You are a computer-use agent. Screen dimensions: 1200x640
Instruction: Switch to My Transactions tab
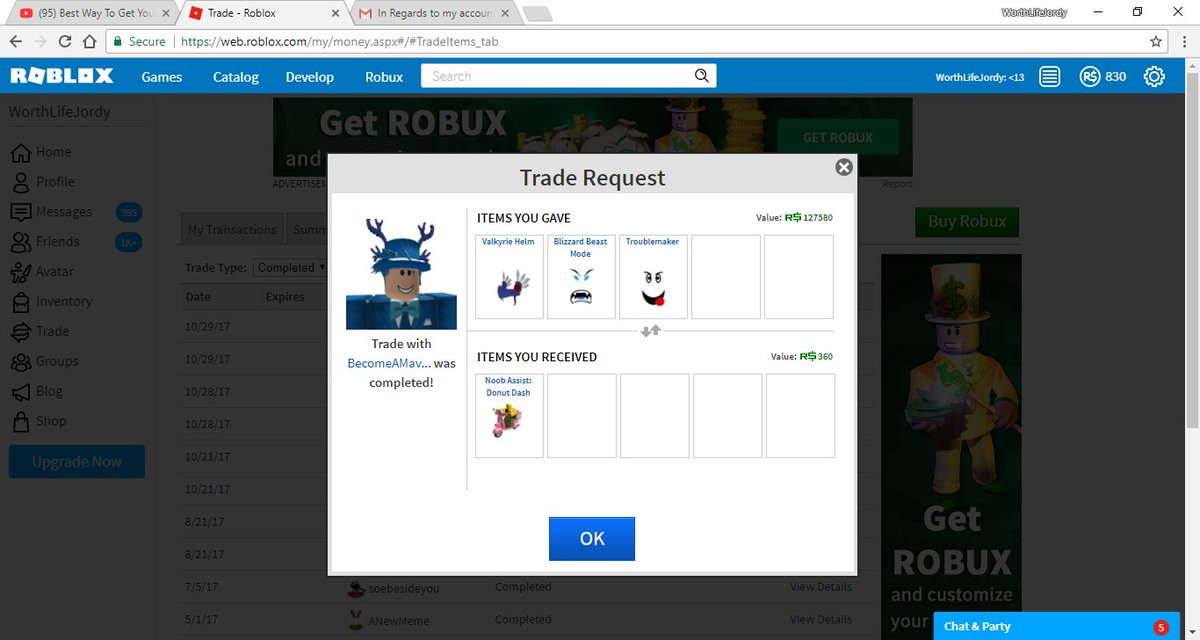coord(231,229)
